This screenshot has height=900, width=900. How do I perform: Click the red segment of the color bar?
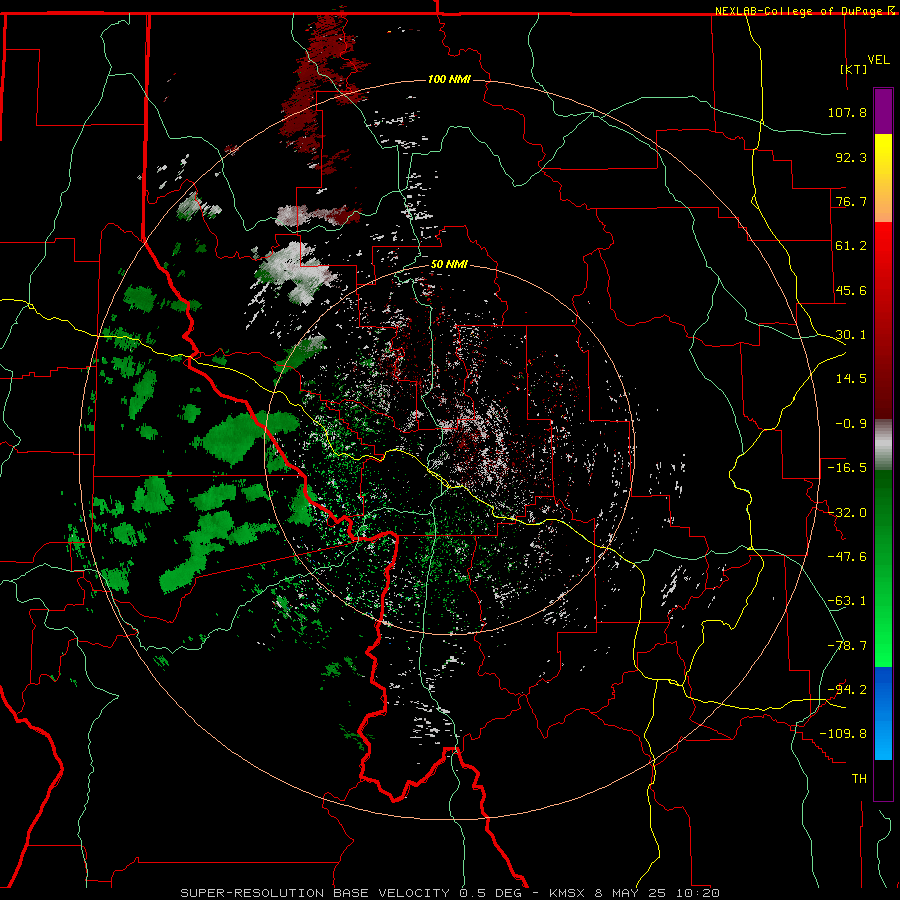[x=883, y=320]
